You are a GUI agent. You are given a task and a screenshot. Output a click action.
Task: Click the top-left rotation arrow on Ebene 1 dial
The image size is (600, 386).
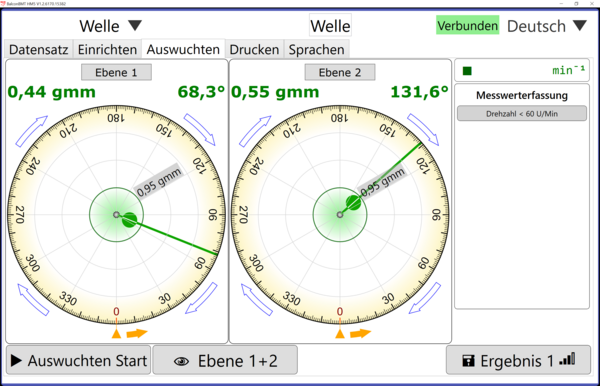[x=31, y=131]
